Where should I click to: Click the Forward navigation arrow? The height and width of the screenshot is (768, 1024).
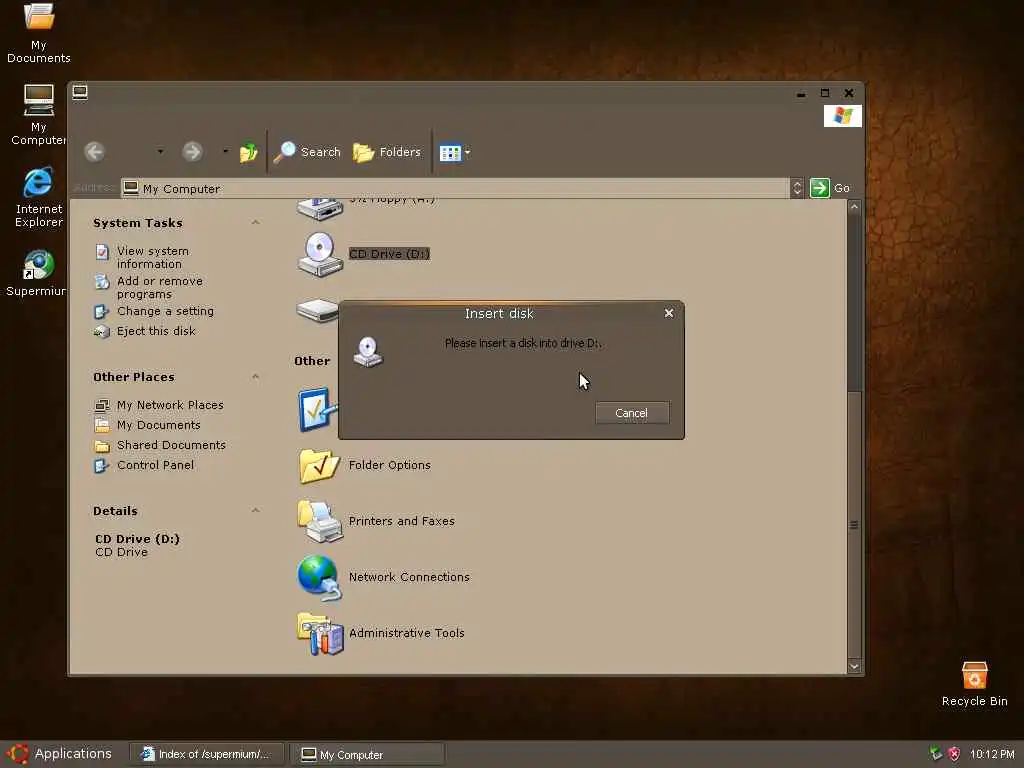[192, 152]
